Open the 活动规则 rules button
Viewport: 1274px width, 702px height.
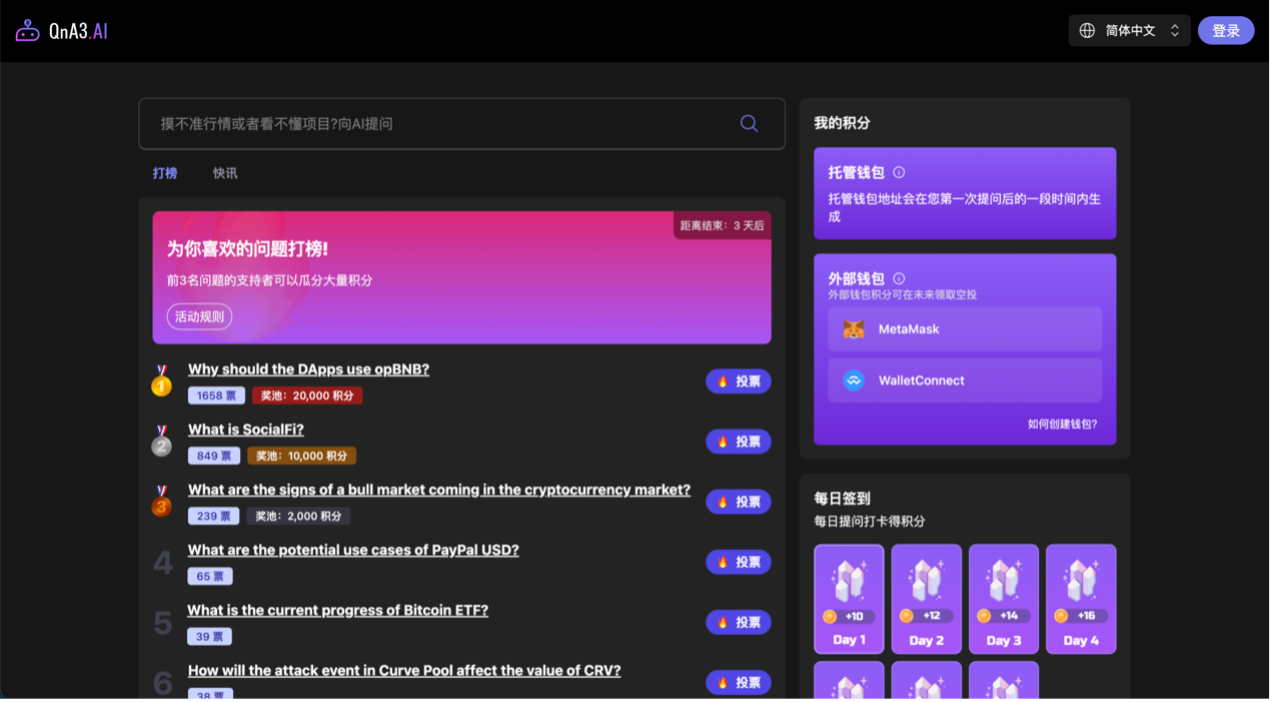click(199, 317)
